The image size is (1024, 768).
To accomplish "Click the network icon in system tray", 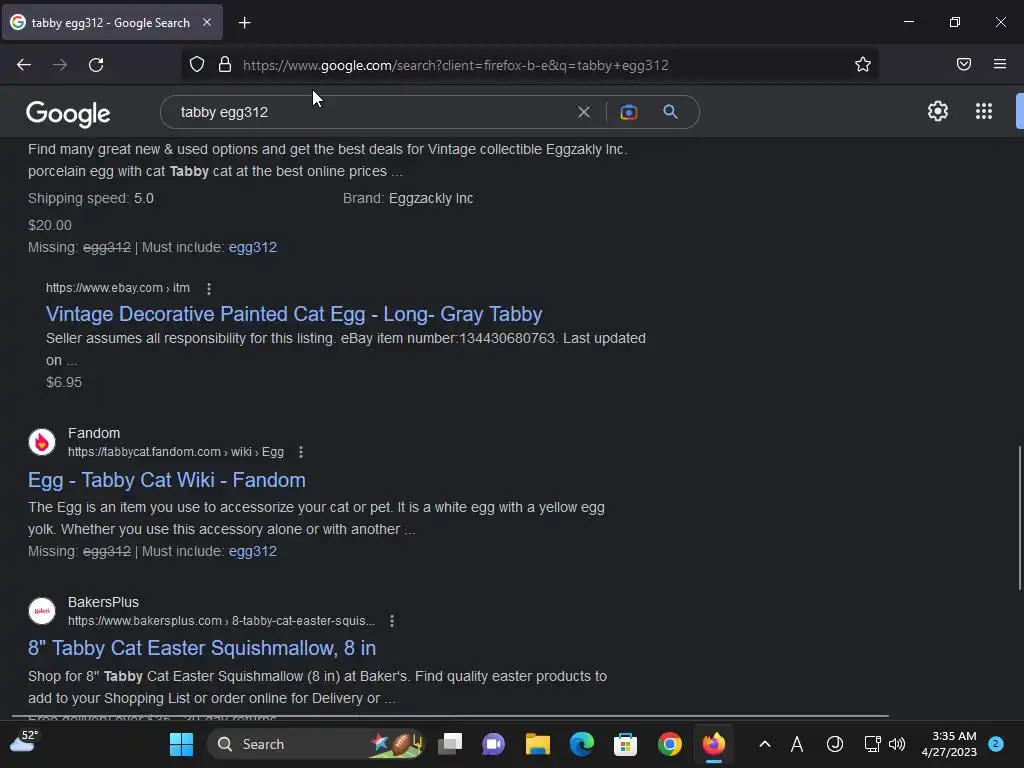I will 872,744.
